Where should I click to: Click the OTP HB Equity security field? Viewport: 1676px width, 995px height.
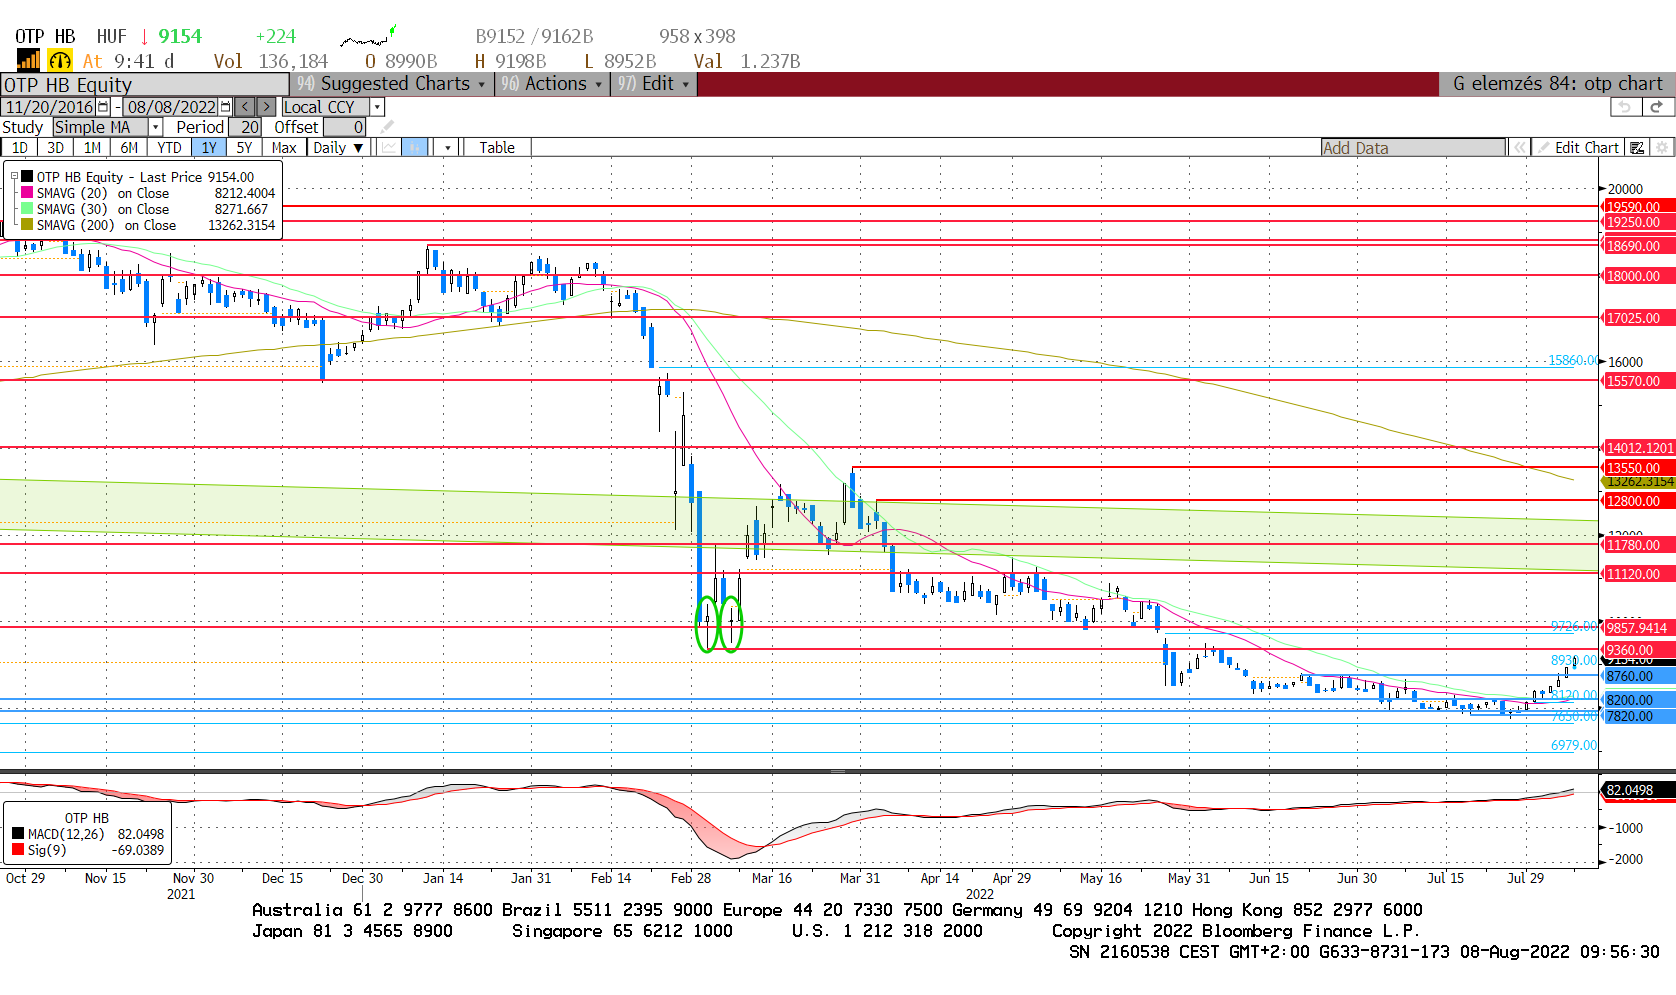[x=145, y=85]
